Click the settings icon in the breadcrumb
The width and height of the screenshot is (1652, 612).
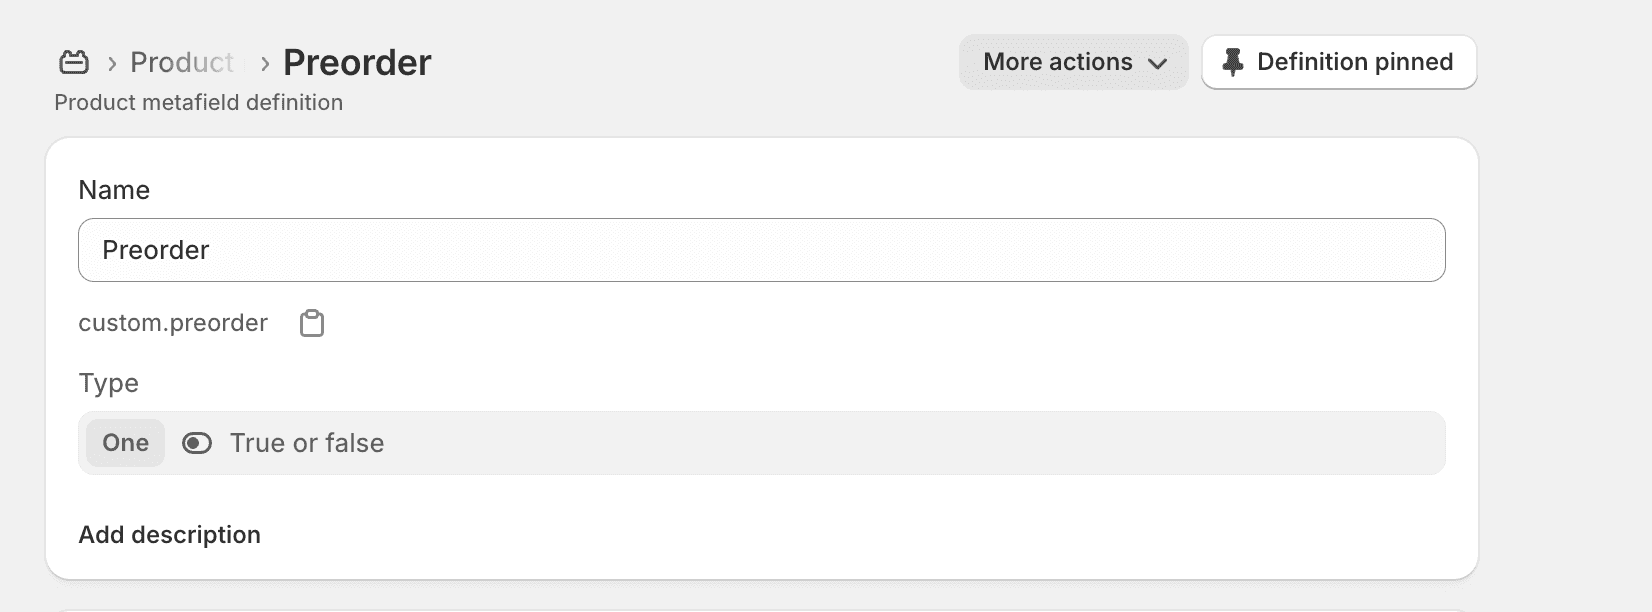(x=74, y=62)
